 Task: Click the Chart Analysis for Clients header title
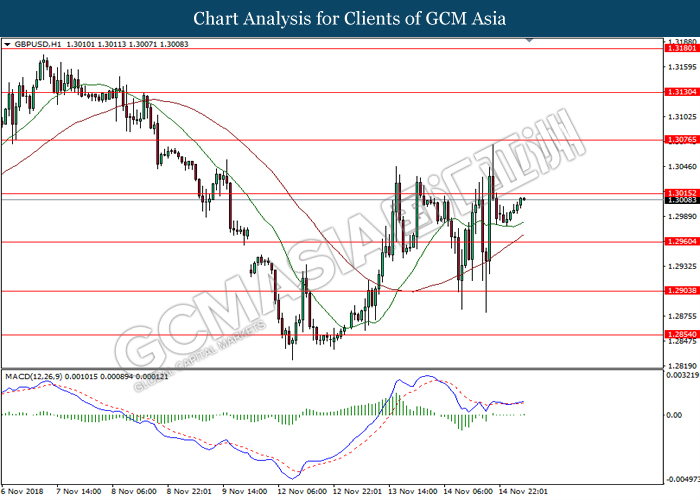coord(350,19)
